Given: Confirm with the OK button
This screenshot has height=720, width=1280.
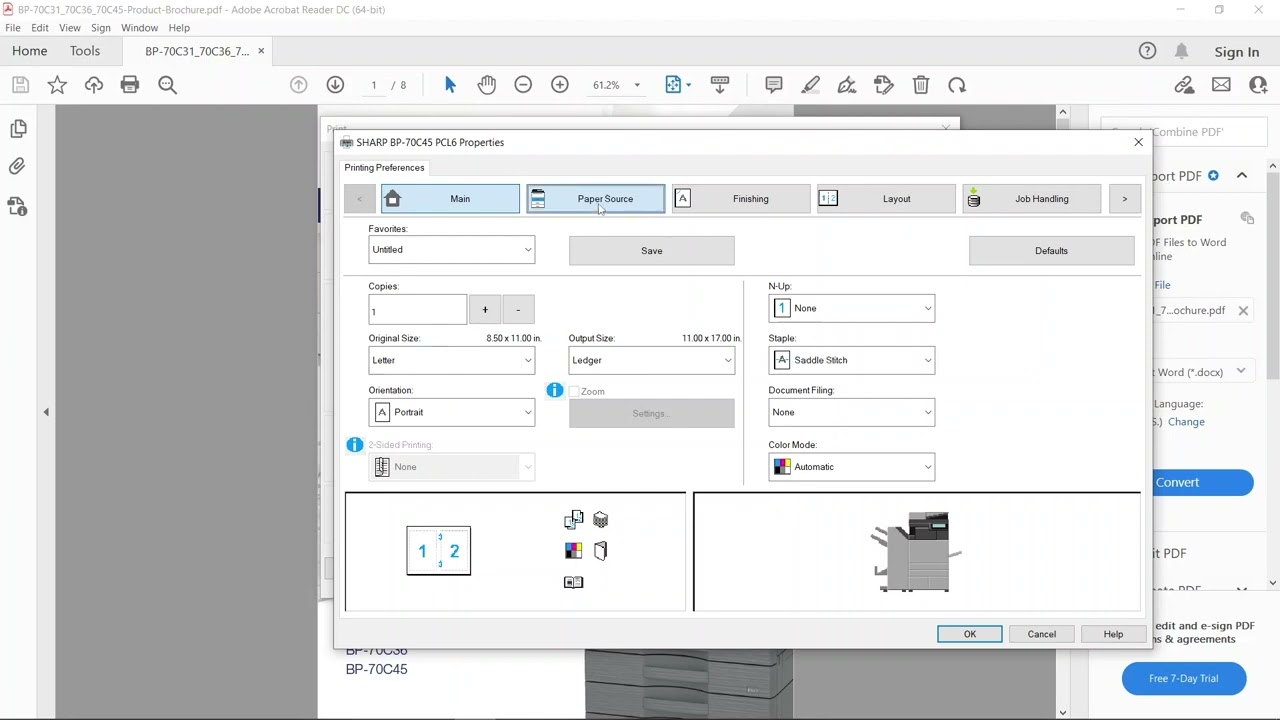Looking at the screenshot, I should click(970, 634).
